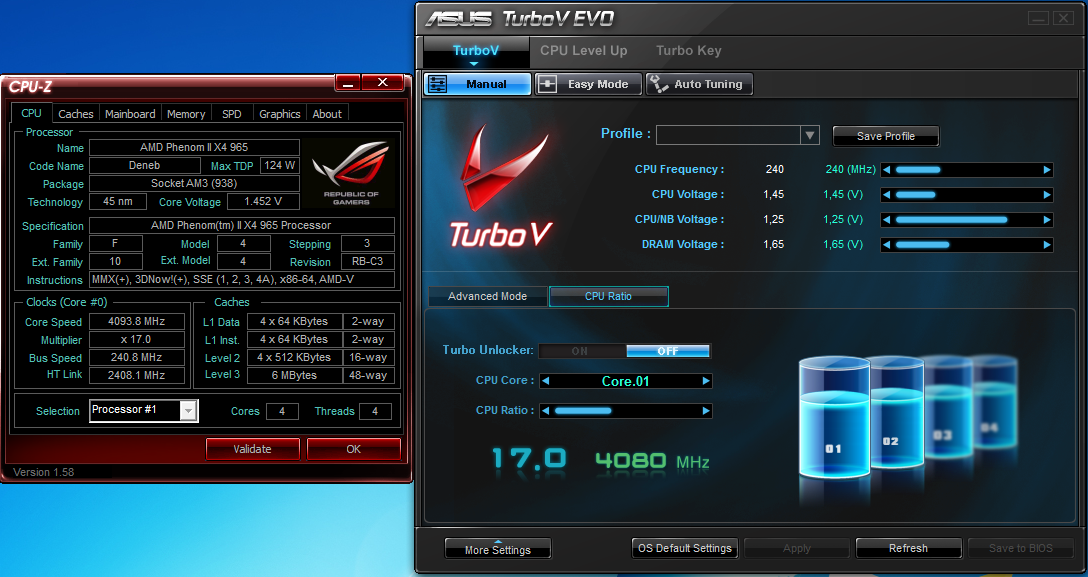Switch to the Mainboard tab
Viewport: 1088px width, 577px height.
coord(130,114)
